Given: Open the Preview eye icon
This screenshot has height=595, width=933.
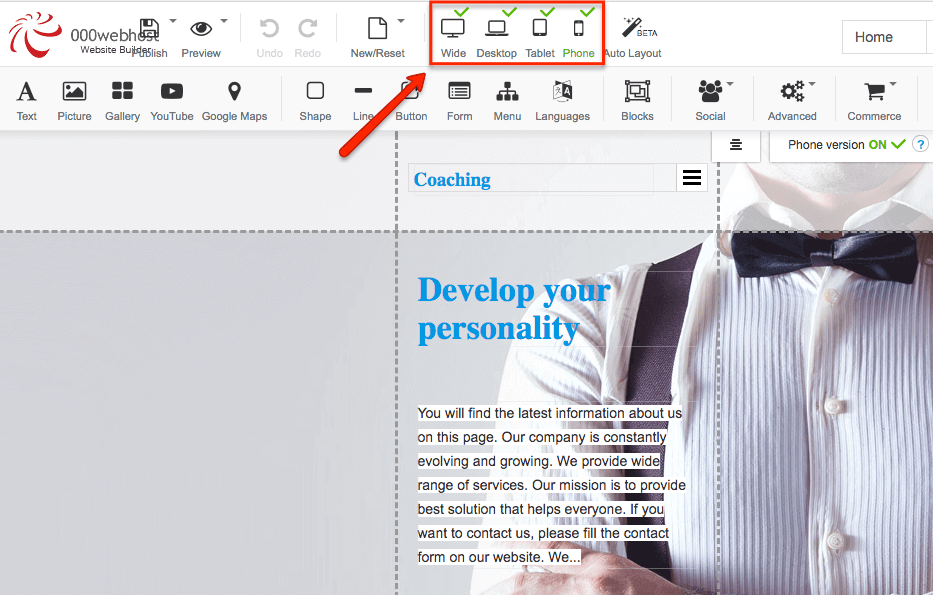Looking at the screenshot, I should [x=201, y=28].
